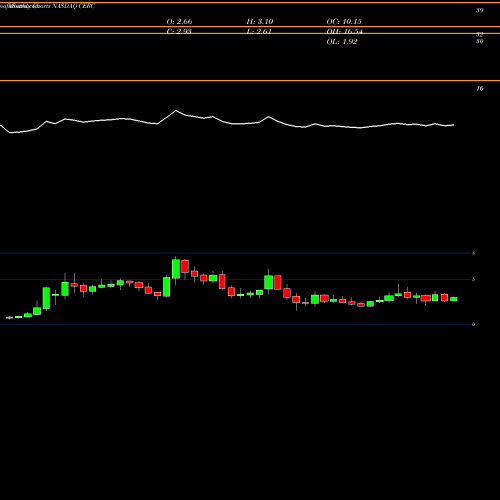
Task: Click the 'H: 3.10' high value
Action: tap(260, 21)
